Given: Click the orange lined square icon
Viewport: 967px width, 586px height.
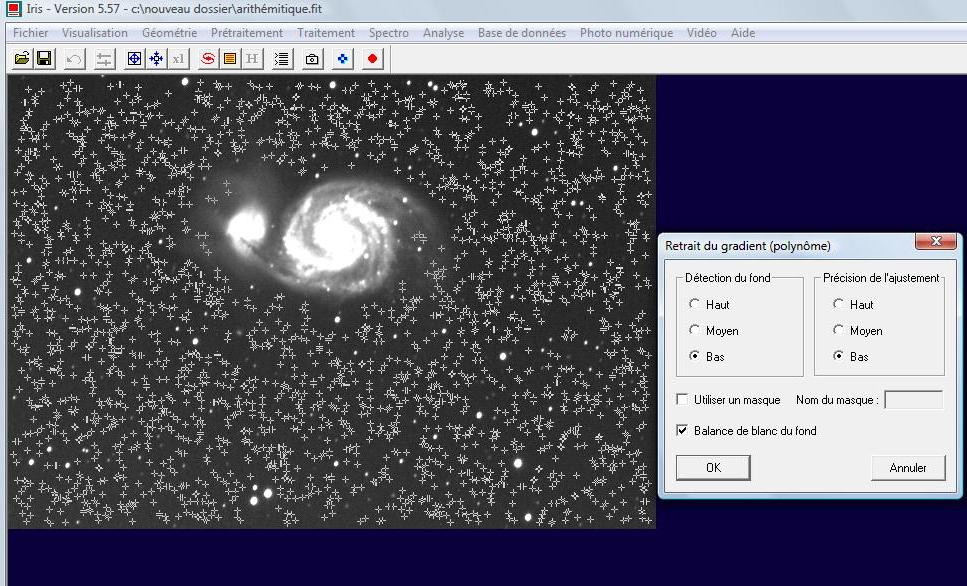Looking at the screenshot, I should (x=230, y=59).
